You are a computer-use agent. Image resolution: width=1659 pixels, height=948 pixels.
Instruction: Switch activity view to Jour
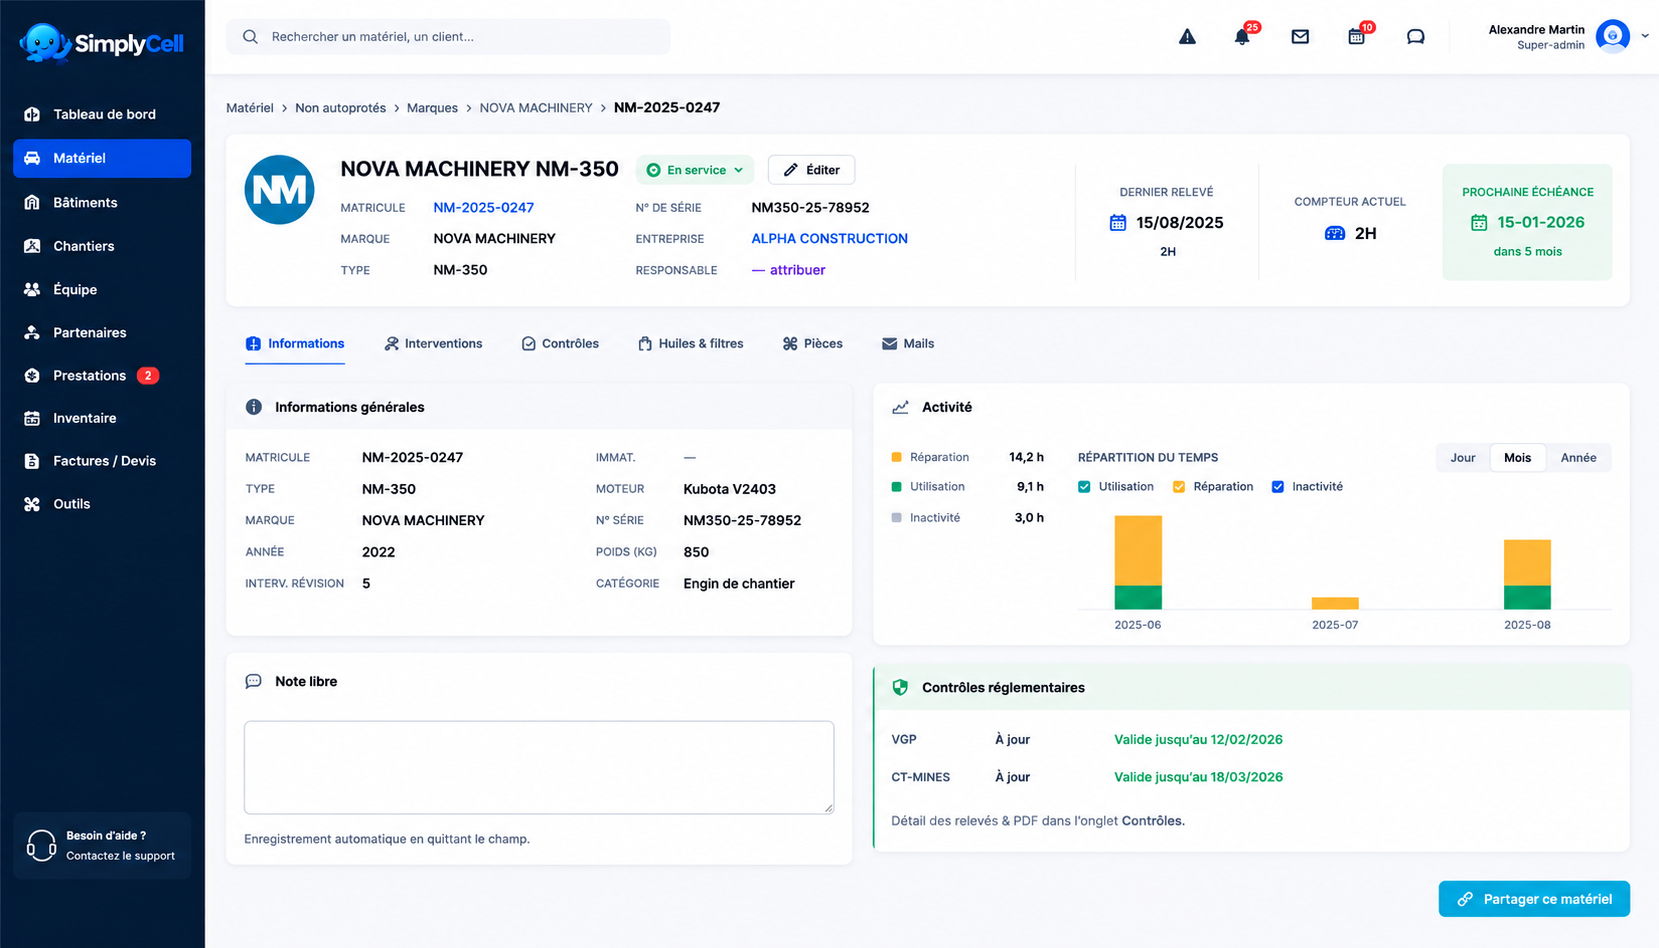(1463, 457)
